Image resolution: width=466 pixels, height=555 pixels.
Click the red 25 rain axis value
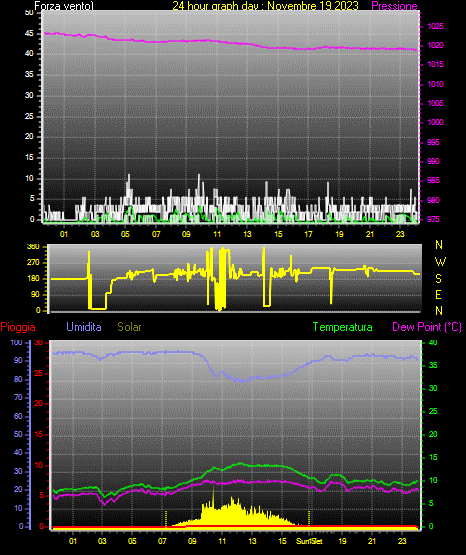coord(39,373)
